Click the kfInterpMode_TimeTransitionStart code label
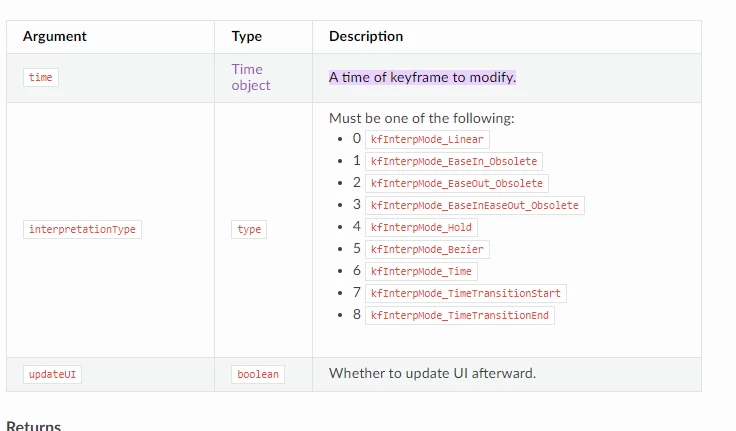 (466, 293)
